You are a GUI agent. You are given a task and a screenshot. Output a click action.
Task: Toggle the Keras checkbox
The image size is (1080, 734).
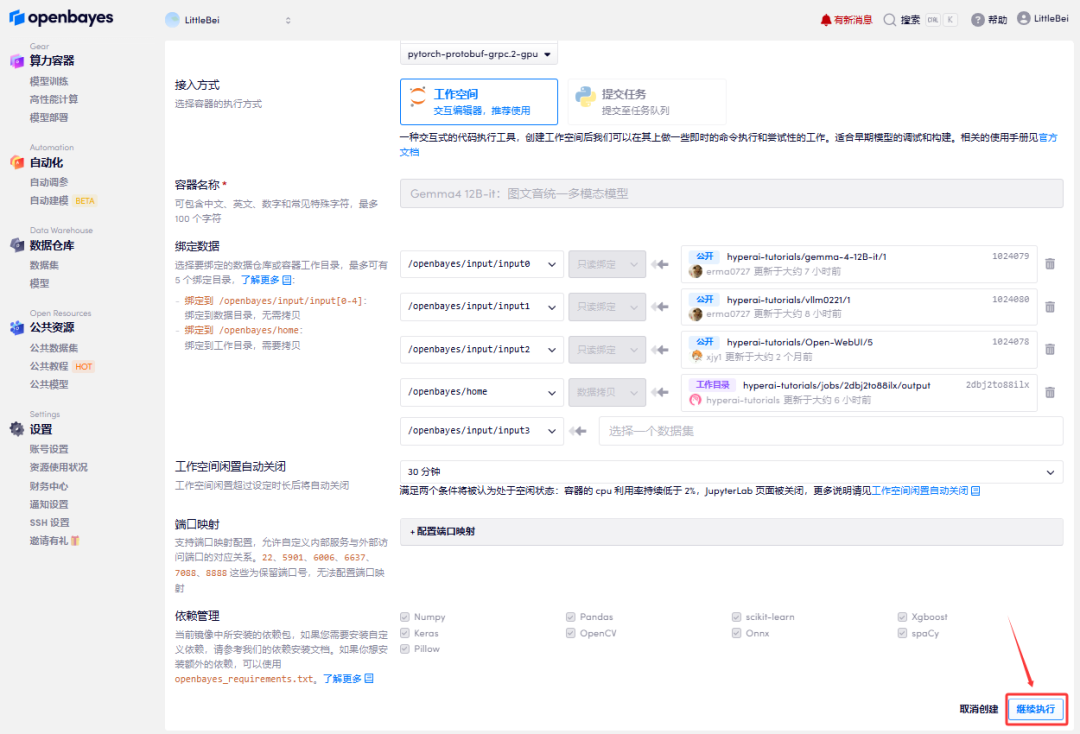click(x=405, y=633)
